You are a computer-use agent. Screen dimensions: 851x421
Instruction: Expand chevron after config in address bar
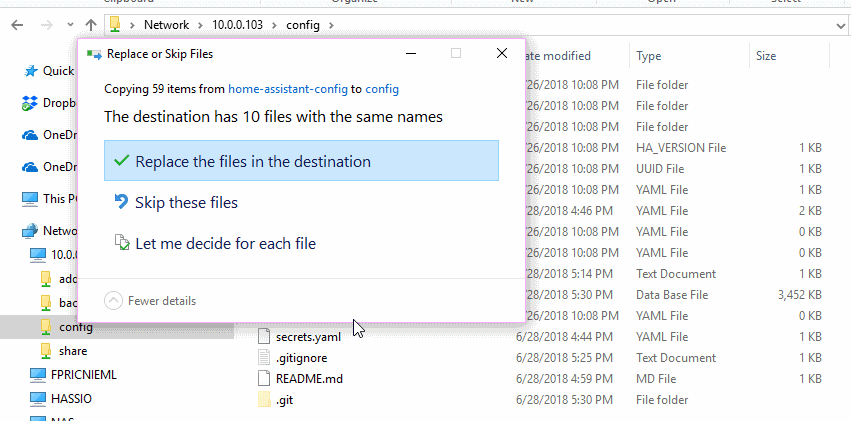coord(331,25)
